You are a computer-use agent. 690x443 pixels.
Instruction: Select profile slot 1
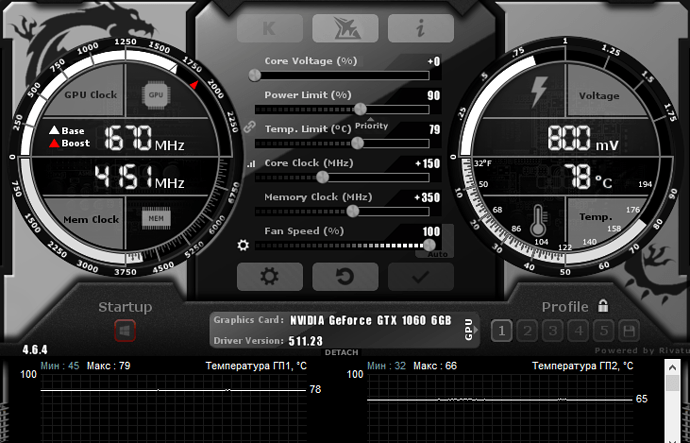[x=502, y=331]
